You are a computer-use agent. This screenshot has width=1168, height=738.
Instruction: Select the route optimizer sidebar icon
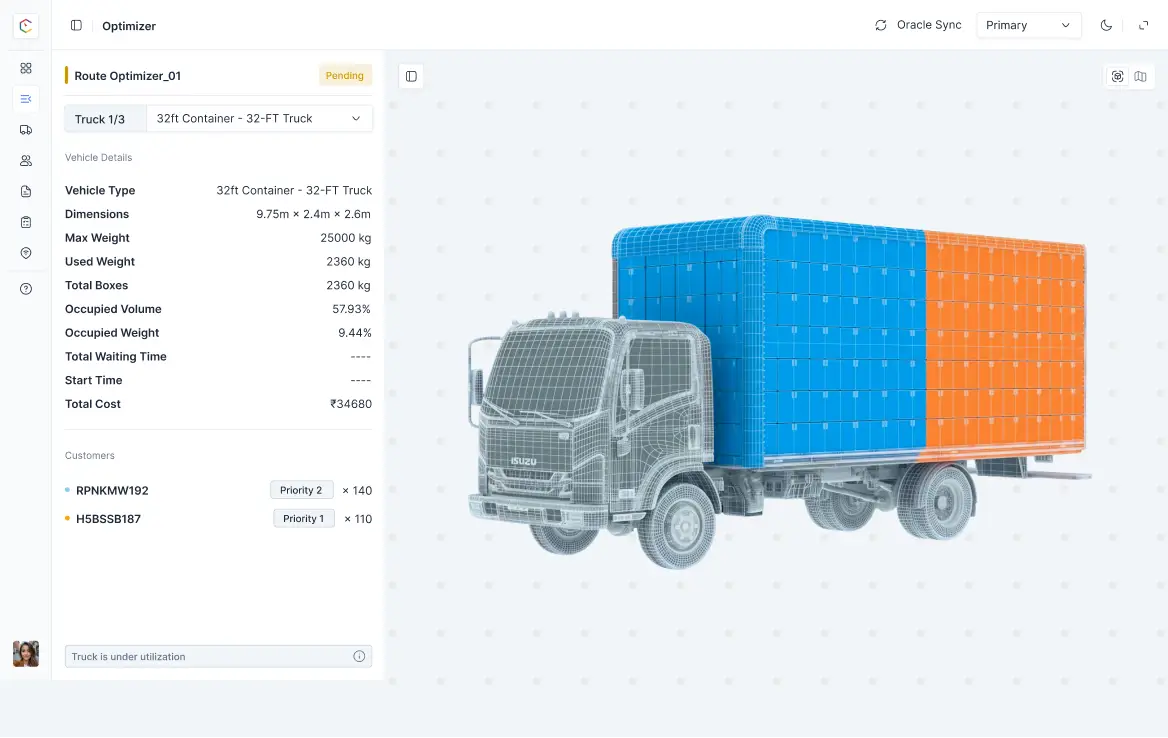point(26,98)
